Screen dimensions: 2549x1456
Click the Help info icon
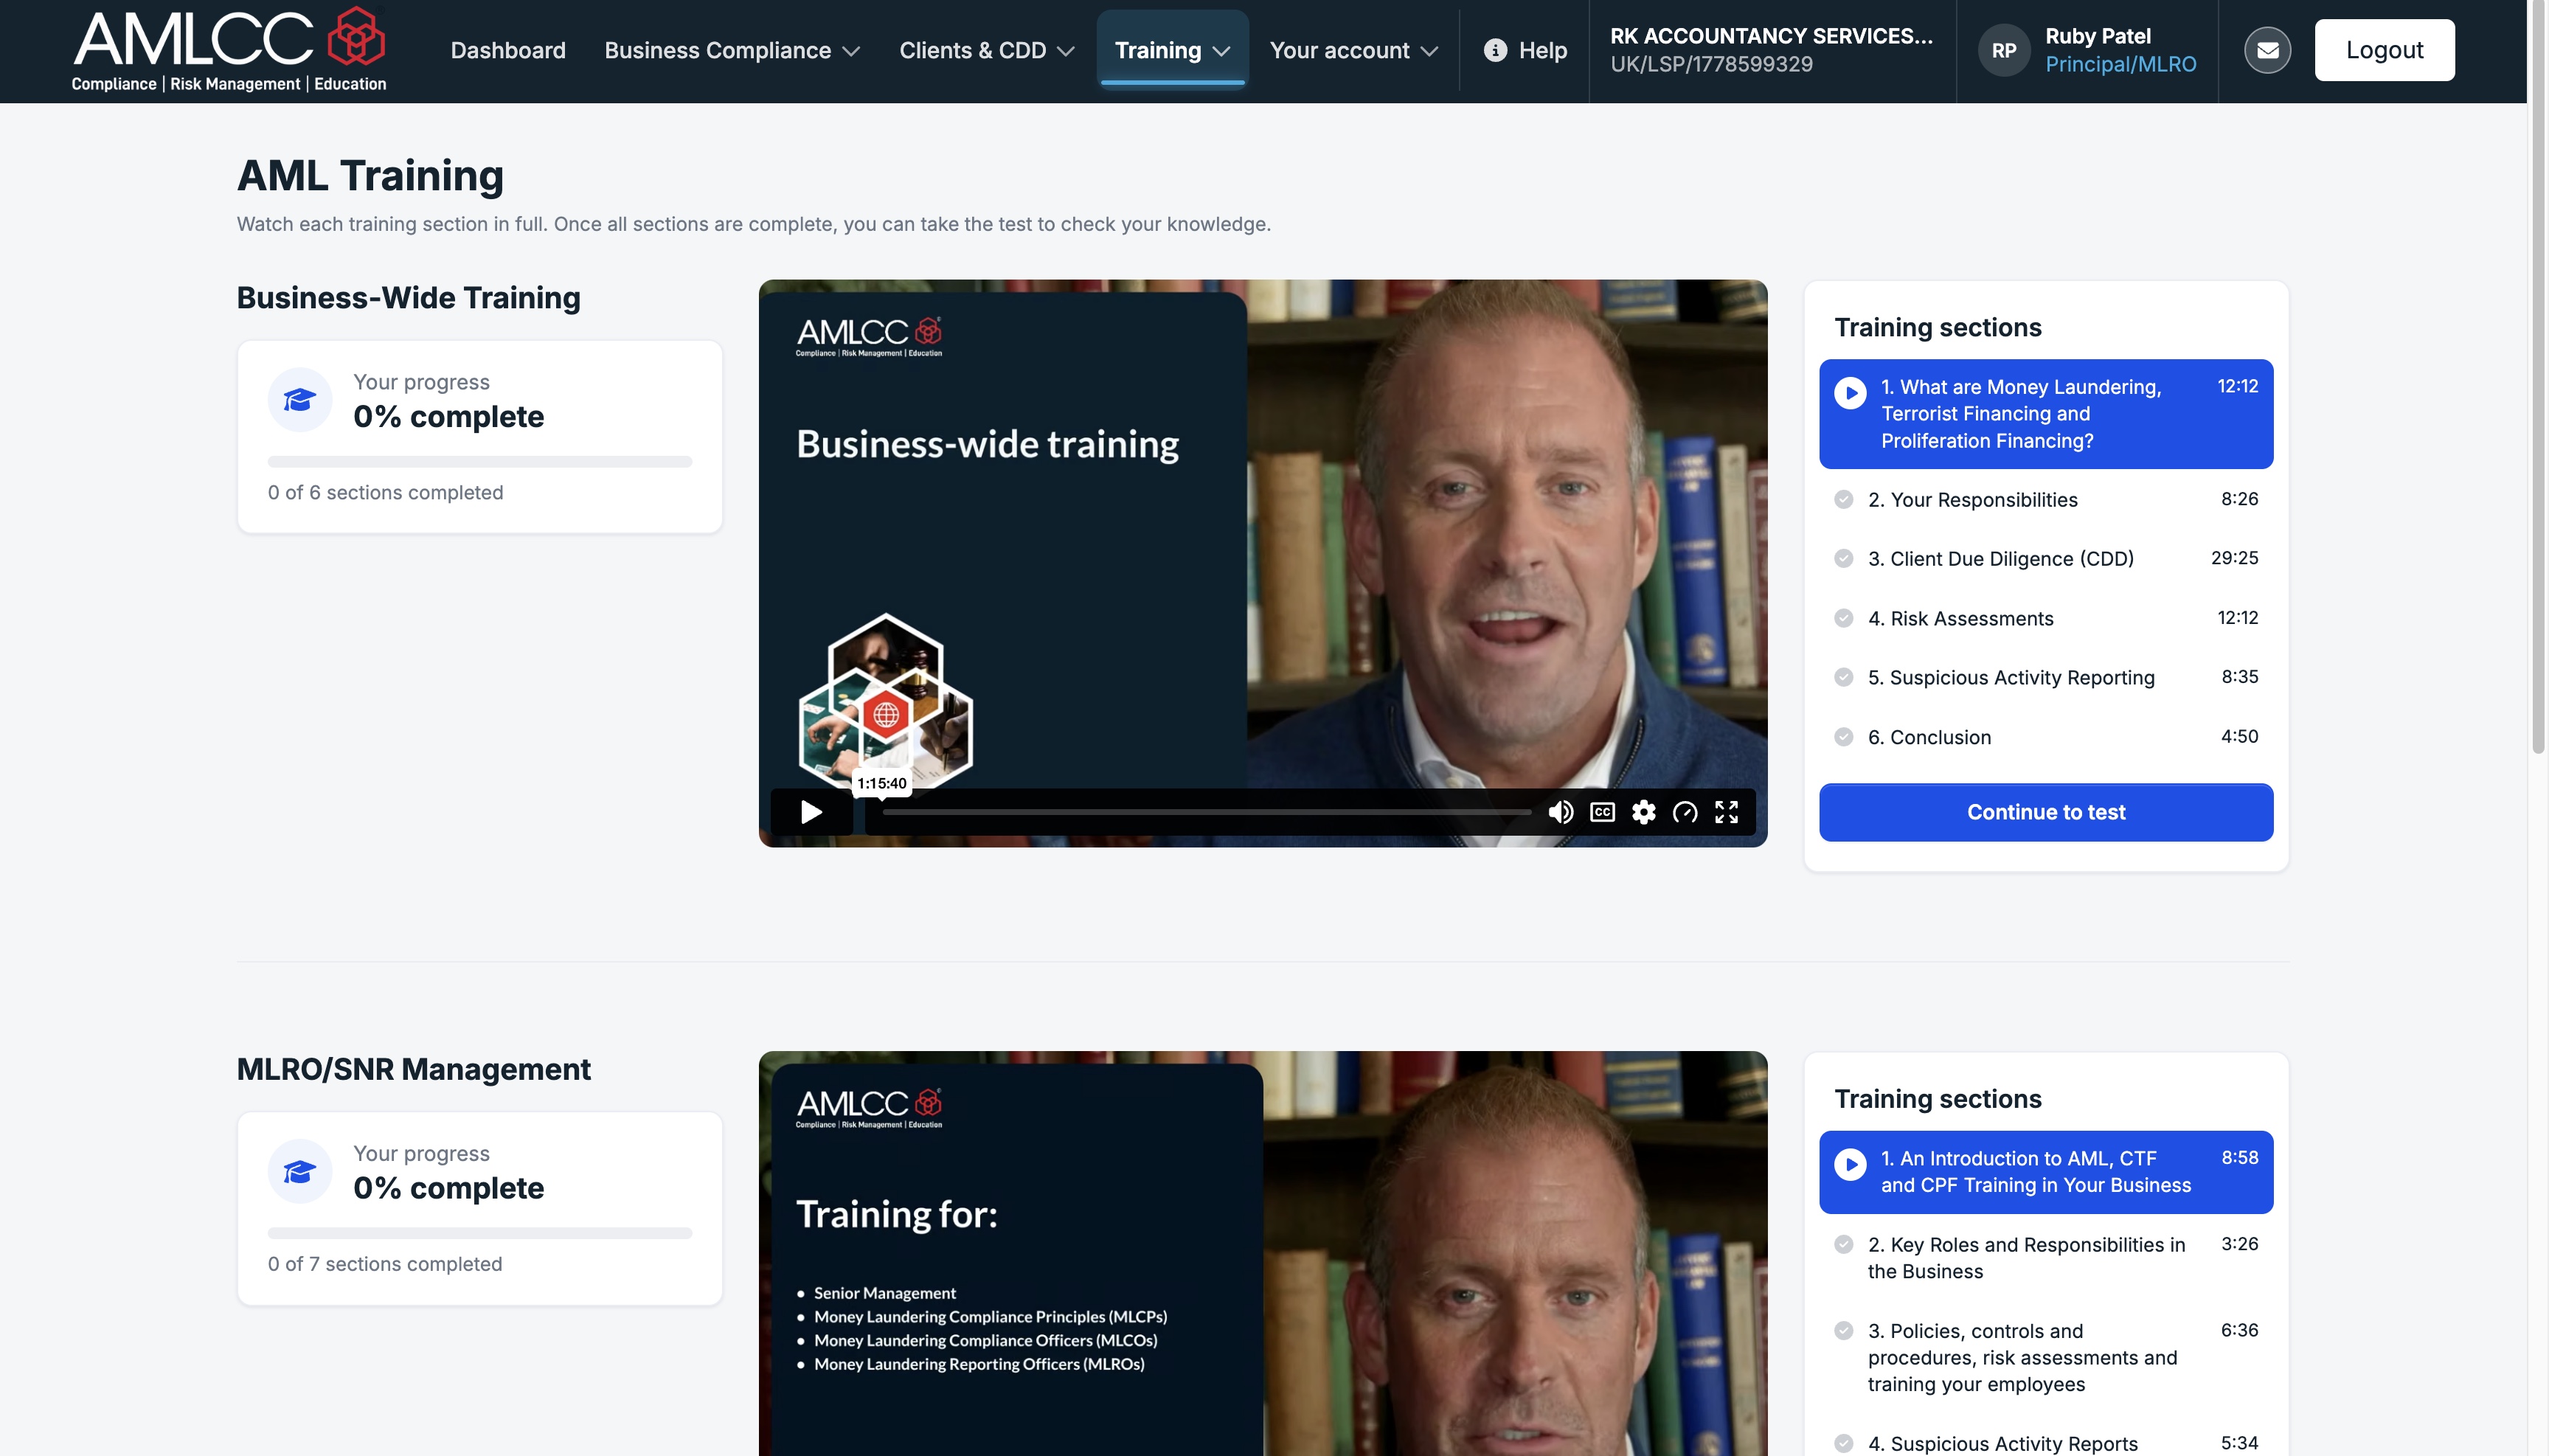(1495, 50)
